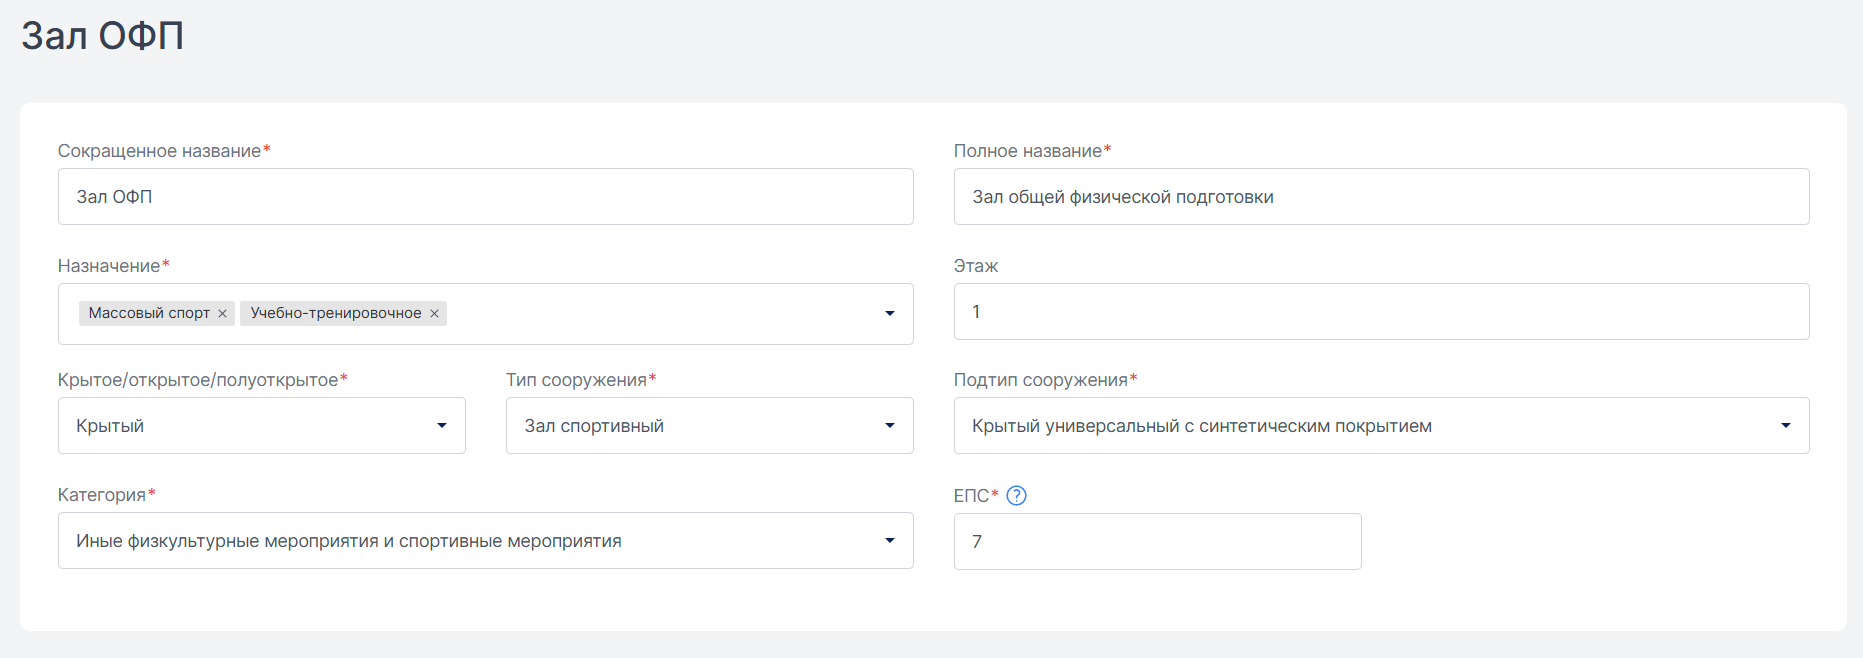This screenshot has height=658, width=1863.
Task: Open the Тип сооружения dropdown
Action: coord(709,425)
